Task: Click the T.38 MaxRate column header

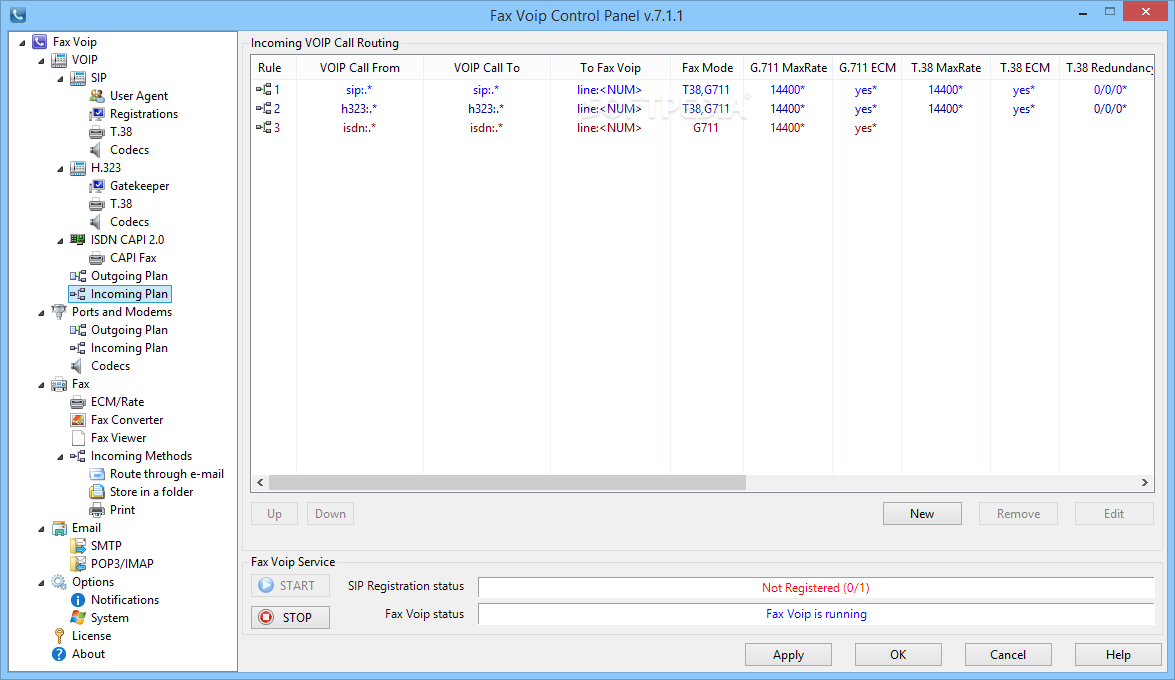Action: click(x=946, y=67)
